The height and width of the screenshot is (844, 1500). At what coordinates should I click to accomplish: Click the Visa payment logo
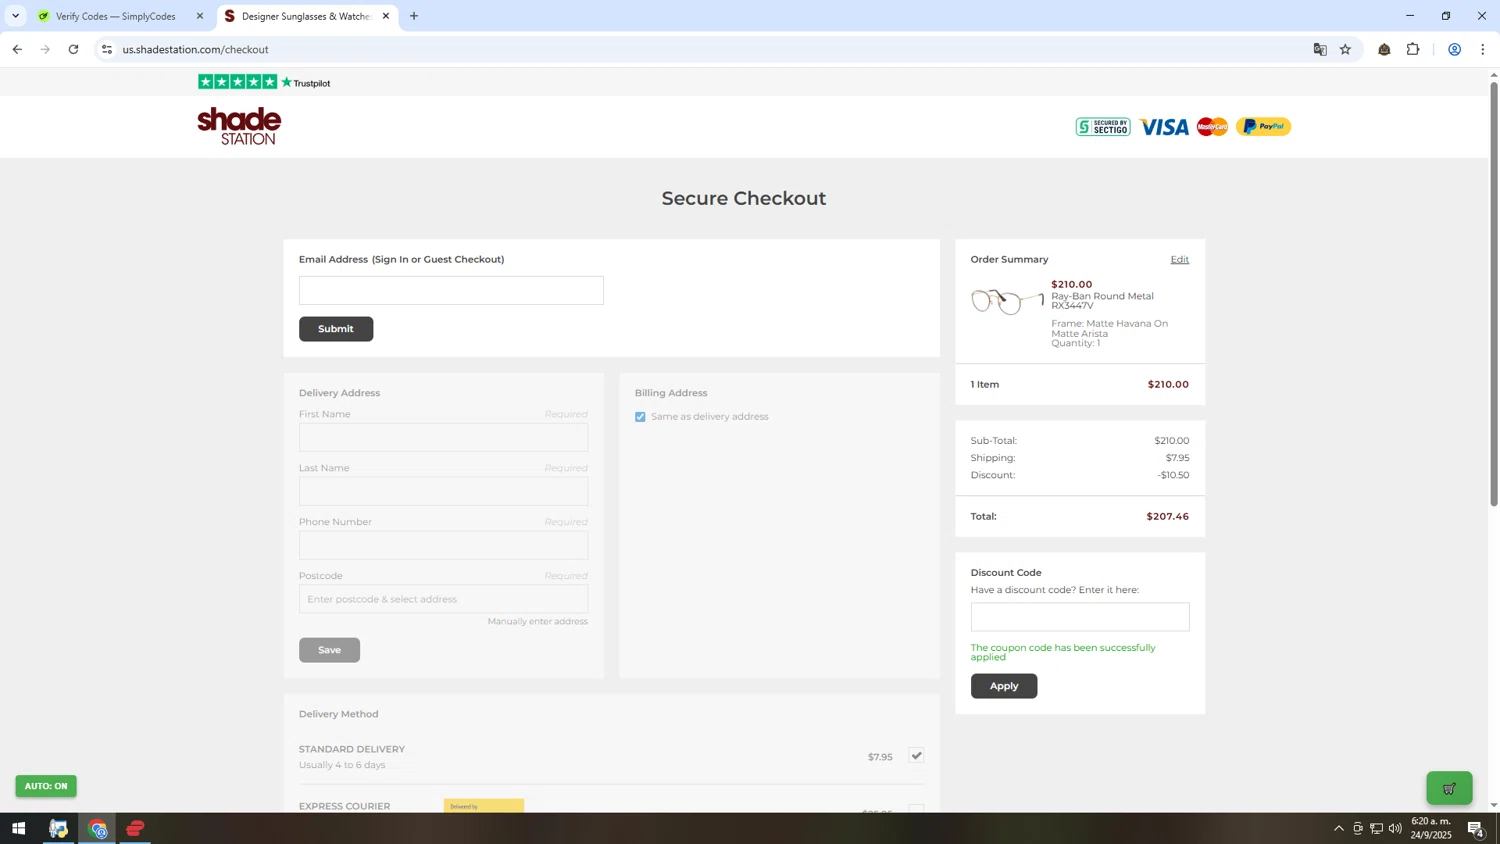pyautogui.click(x=1164, y=127)
